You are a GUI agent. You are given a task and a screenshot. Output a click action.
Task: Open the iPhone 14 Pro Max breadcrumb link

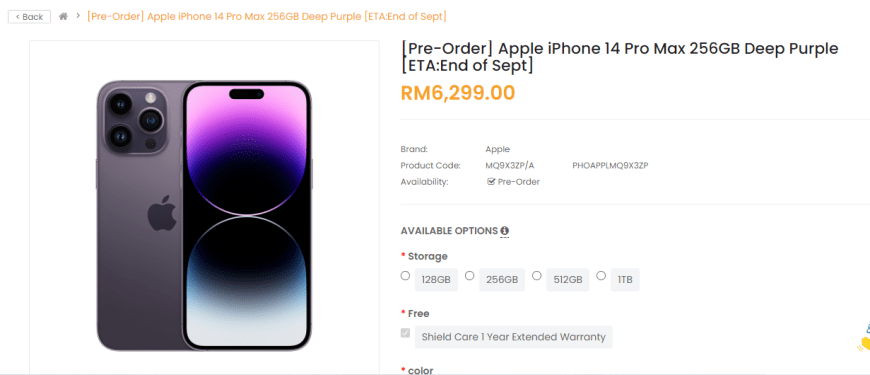pyautogui.click(x=267, y=17)
